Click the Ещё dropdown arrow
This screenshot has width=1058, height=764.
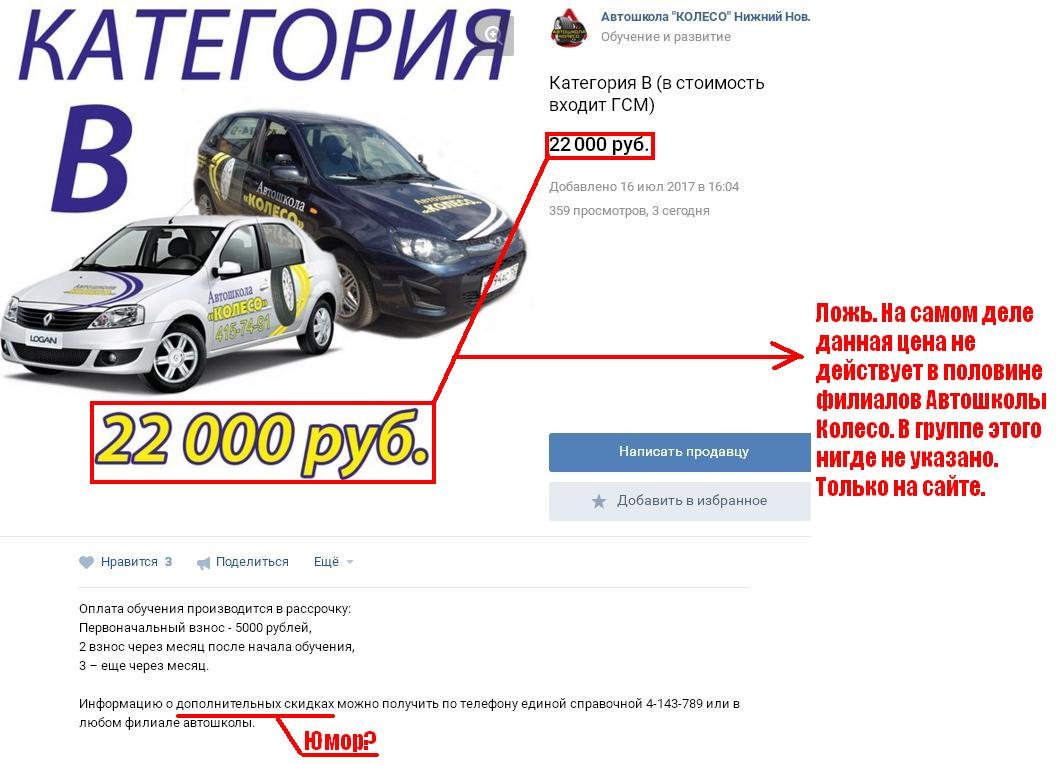pos(350,562)
